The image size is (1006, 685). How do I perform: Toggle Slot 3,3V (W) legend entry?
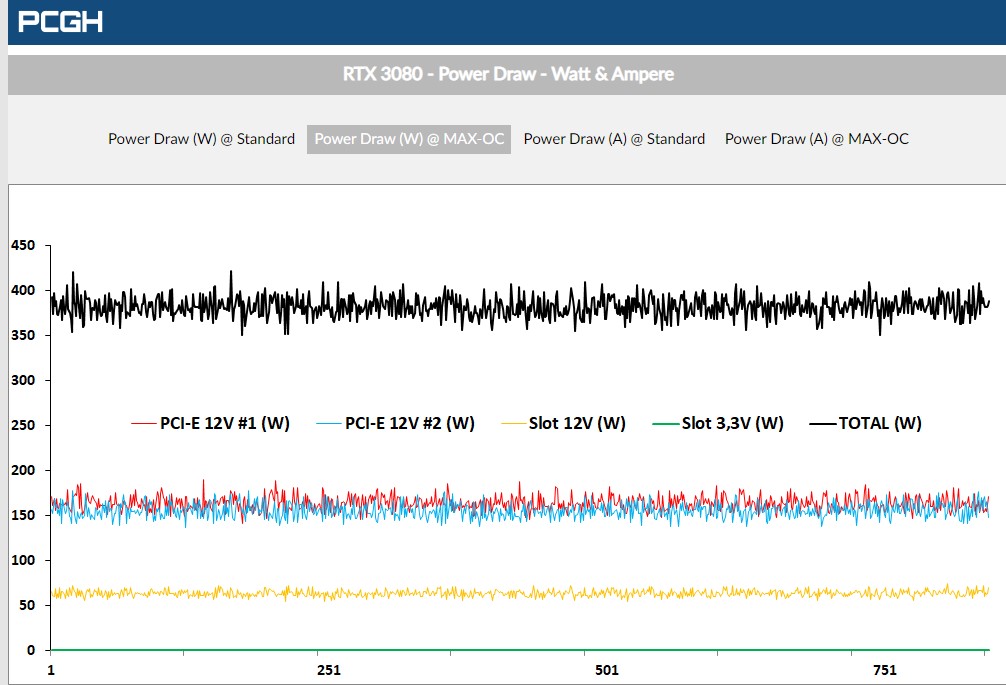(x=718, y=423)
